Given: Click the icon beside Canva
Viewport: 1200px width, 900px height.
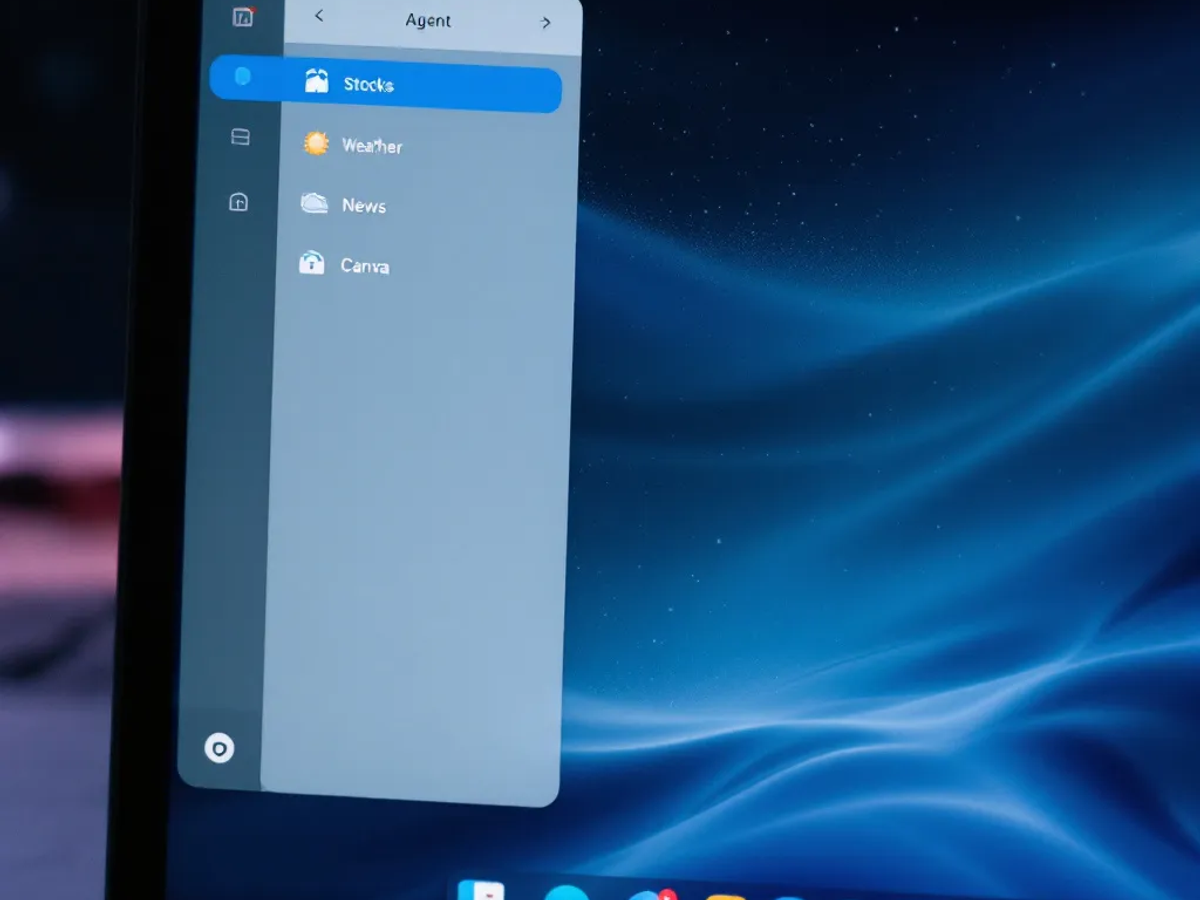Looking at the screenshot, I should (x=312, y=263).
